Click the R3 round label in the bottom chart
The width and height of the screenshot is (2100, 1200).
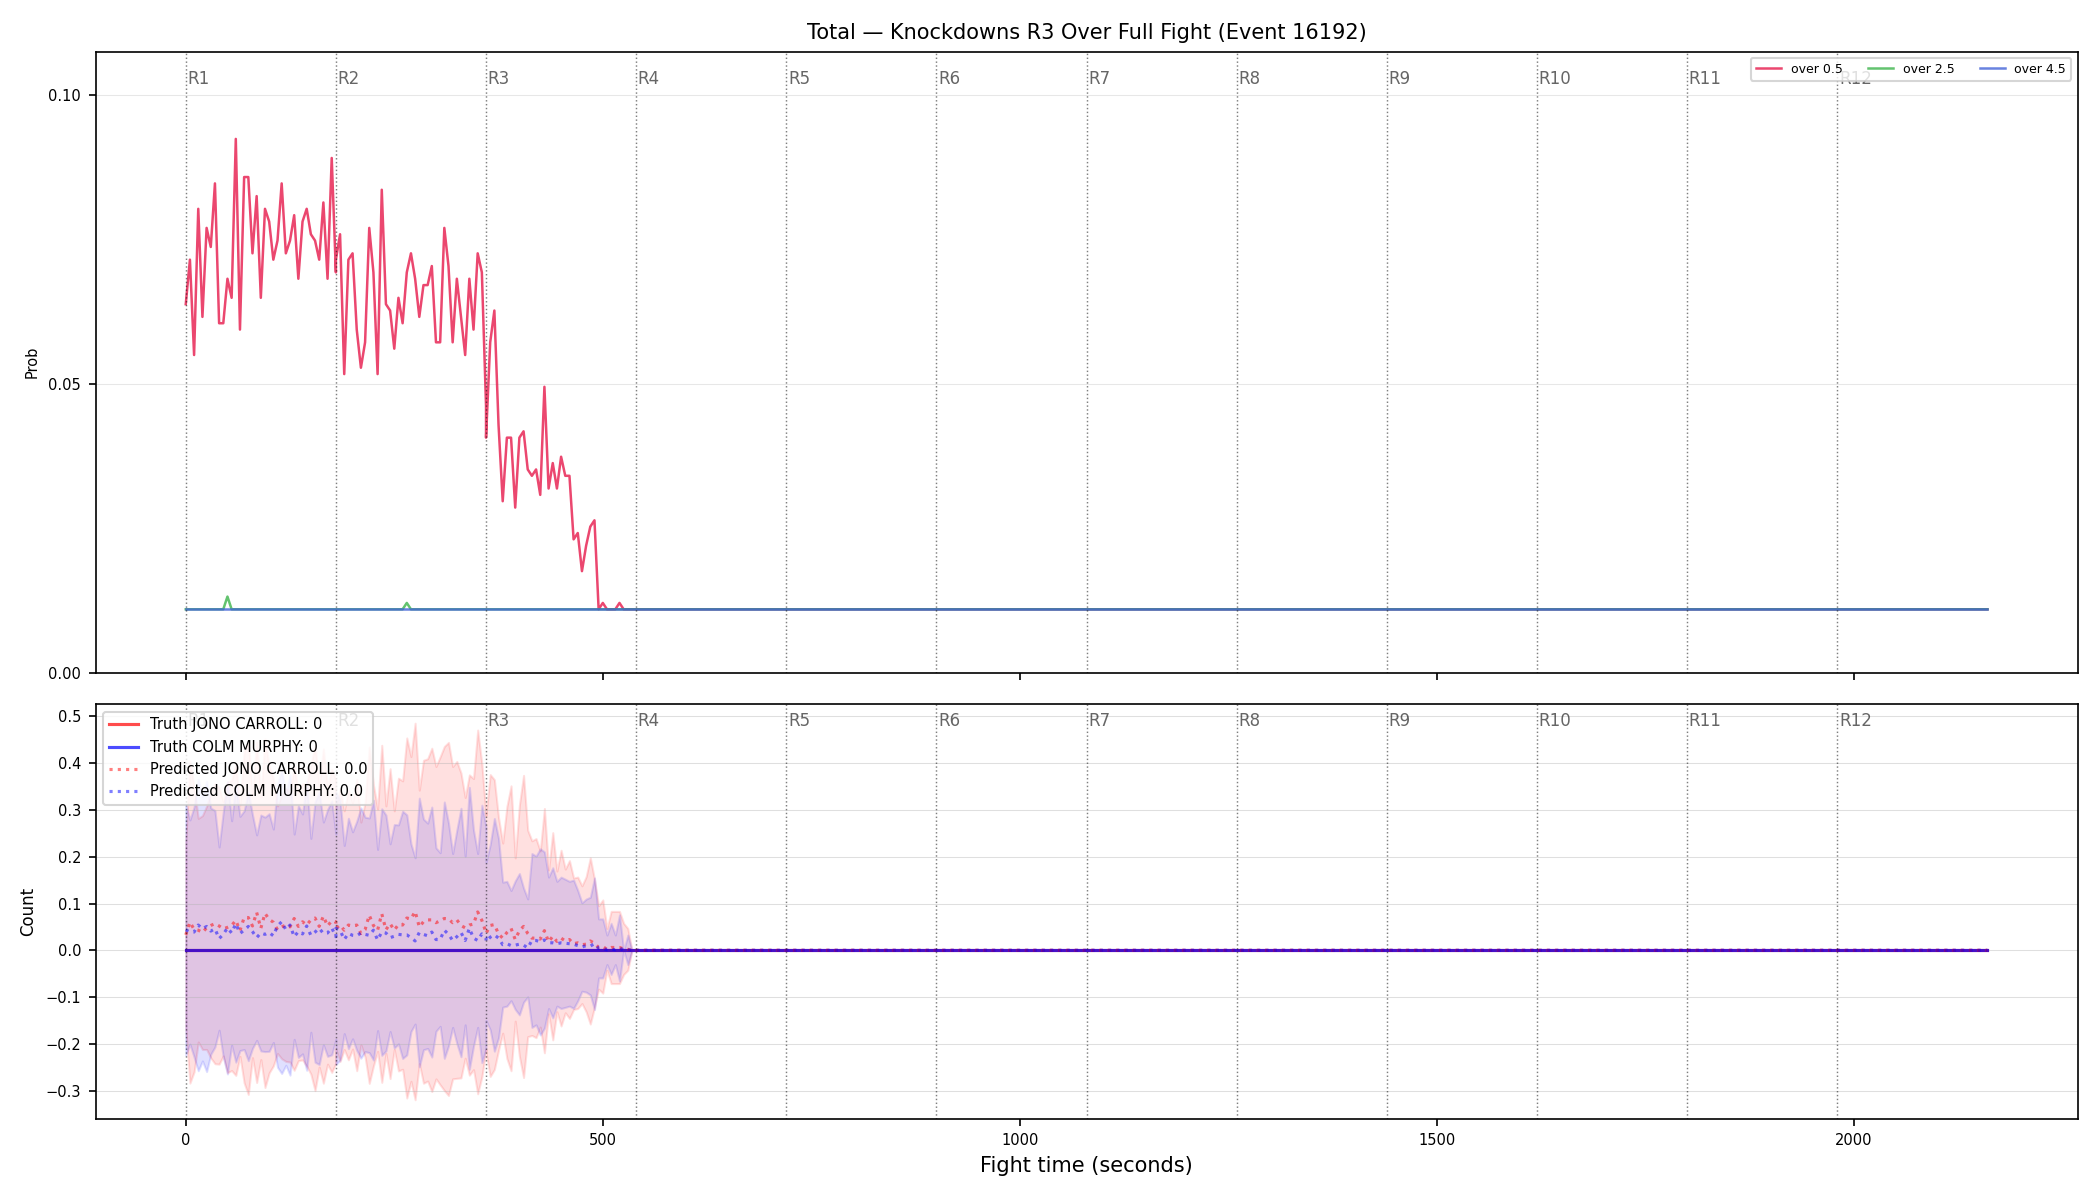(498, 720)
